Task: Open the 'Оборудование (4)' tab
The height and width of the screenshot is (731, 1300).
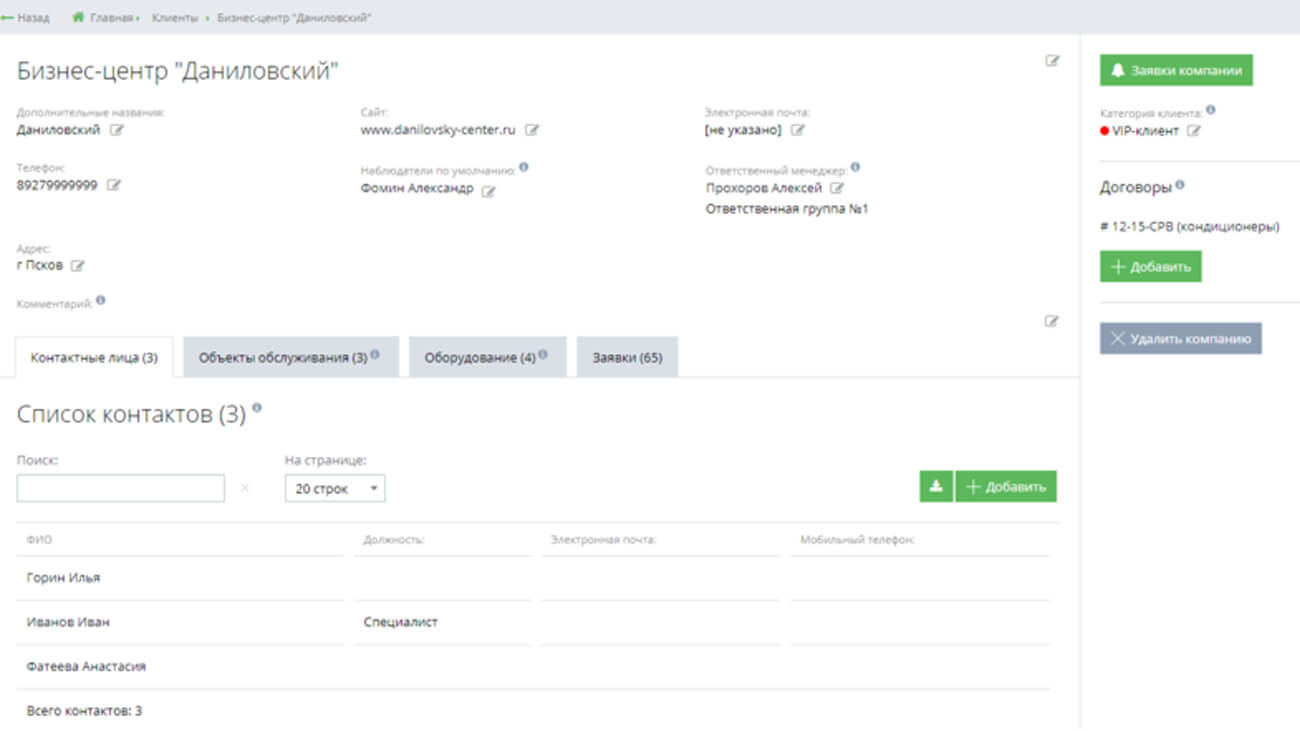Action: pos(486,358)
